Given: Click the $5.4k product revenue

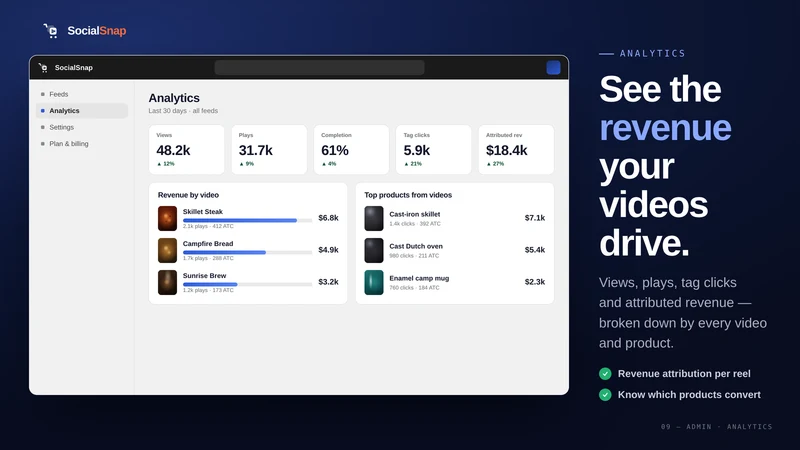Looking at the screenshot, I should 535,250.
